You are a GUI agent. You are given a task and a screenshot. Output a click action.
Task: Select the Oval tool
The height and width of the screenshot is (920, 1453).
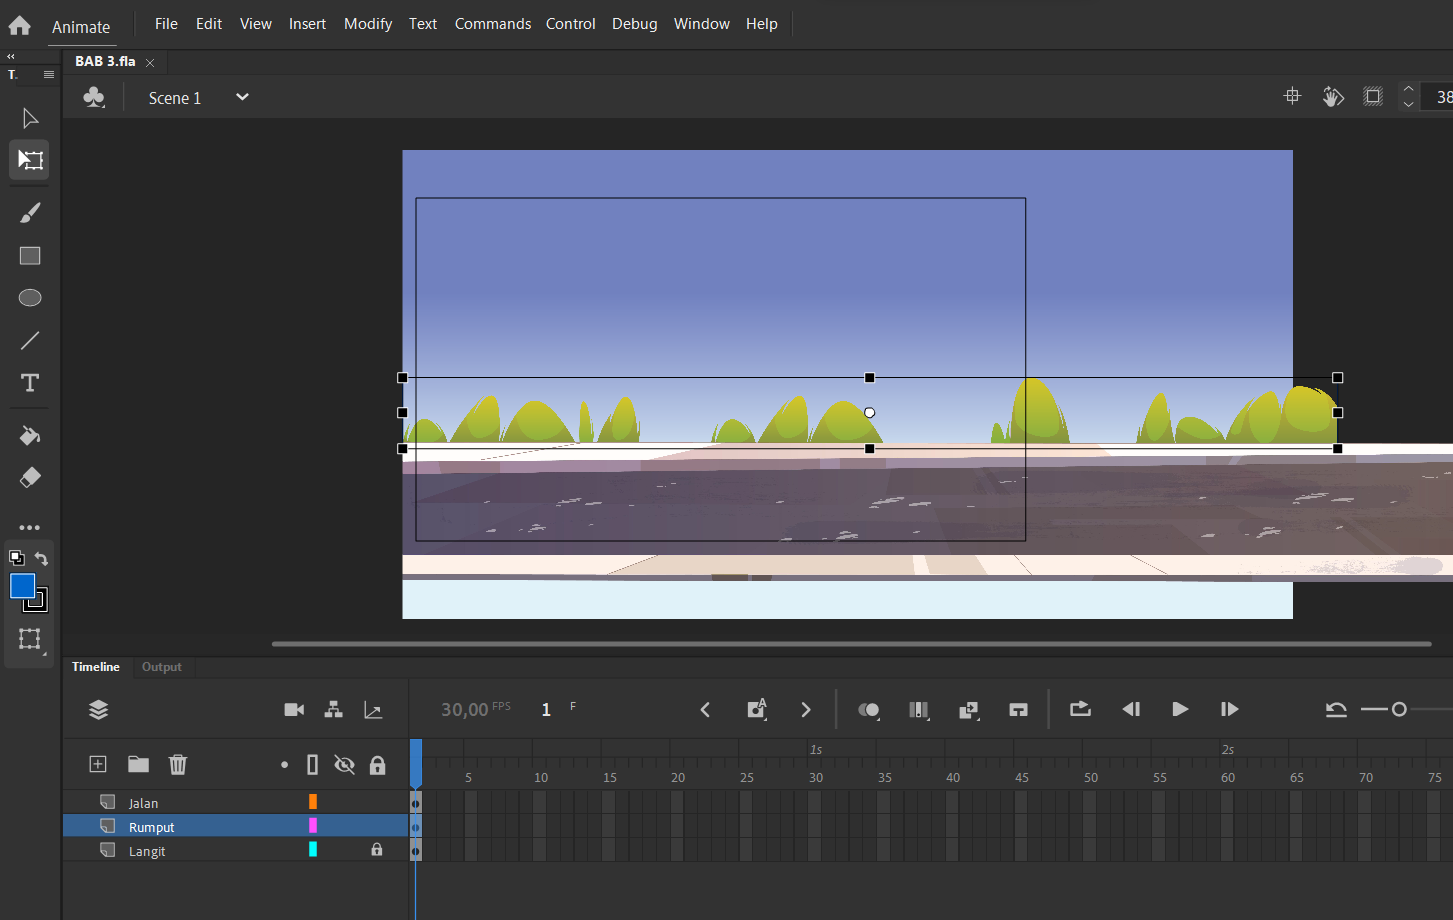tap(30, 298)
